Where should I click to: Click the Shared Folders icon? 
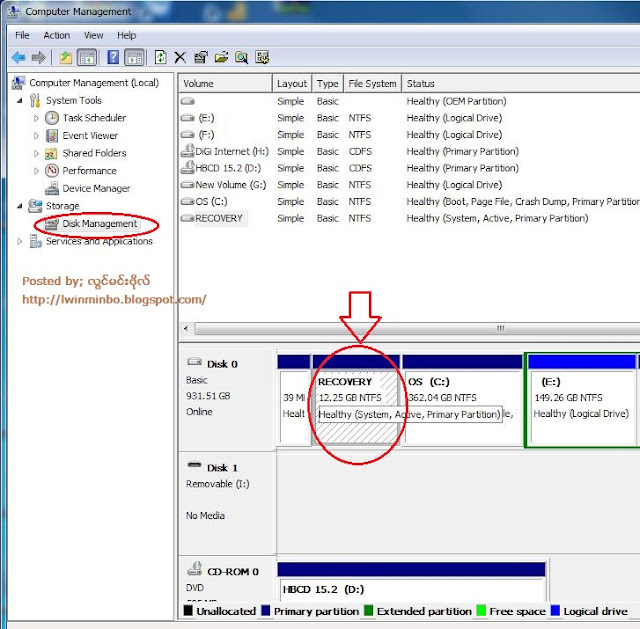point(51,153)
